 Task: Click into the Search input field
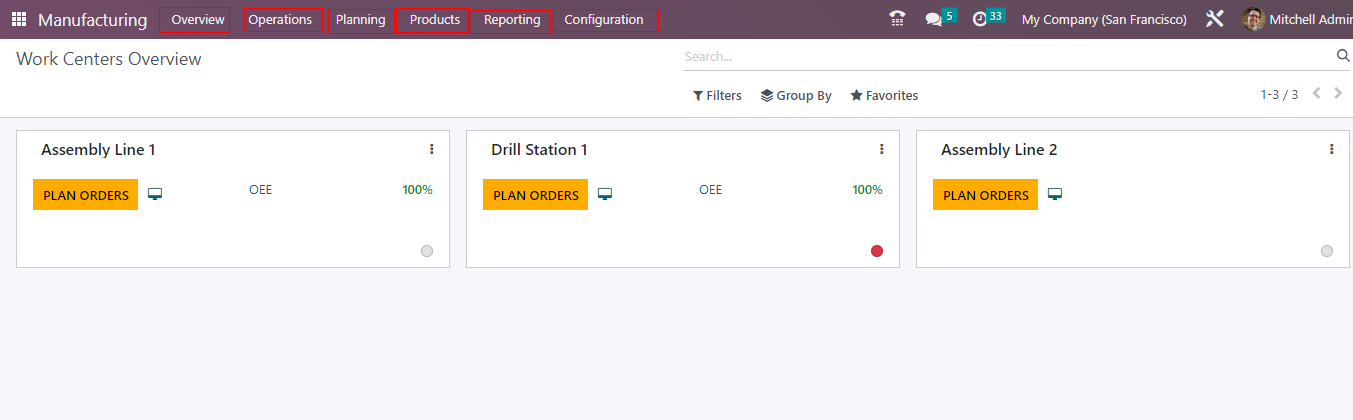[x=1005, y=57]
